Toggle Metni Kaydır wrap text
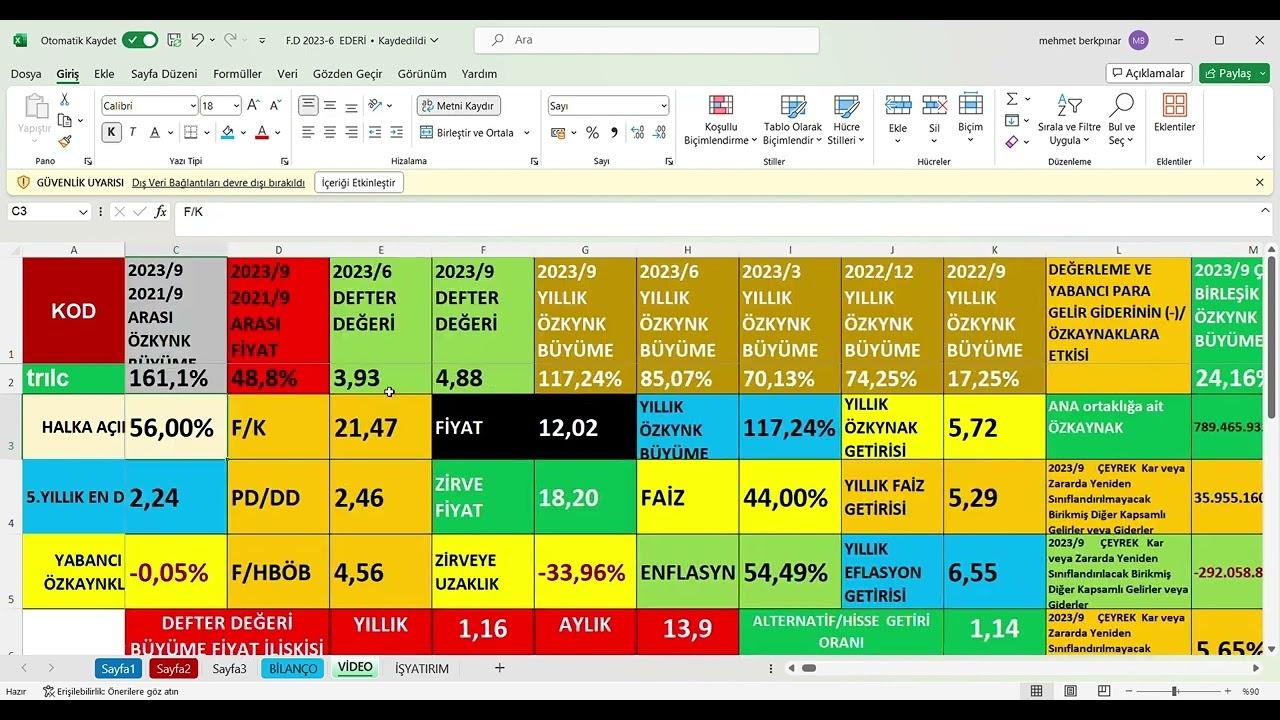Image resolution: width=1280 pixels, height=720 pixels. pyautogui.click(x=458, y=105)
